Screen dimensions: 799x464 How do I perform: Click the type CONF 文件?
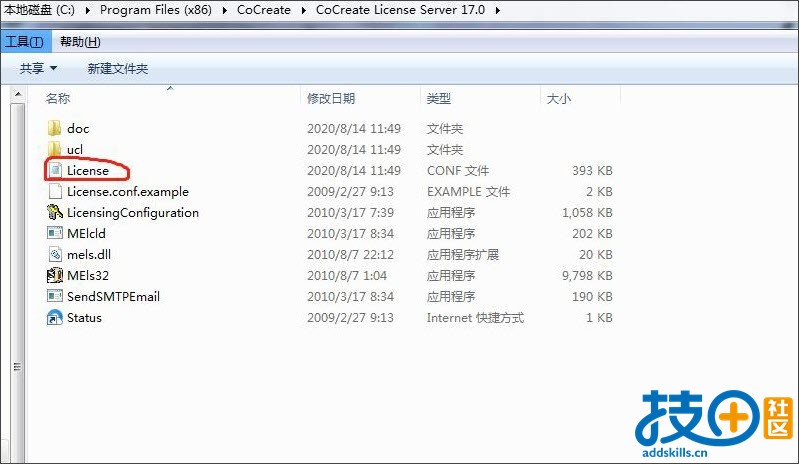[458, 171]
